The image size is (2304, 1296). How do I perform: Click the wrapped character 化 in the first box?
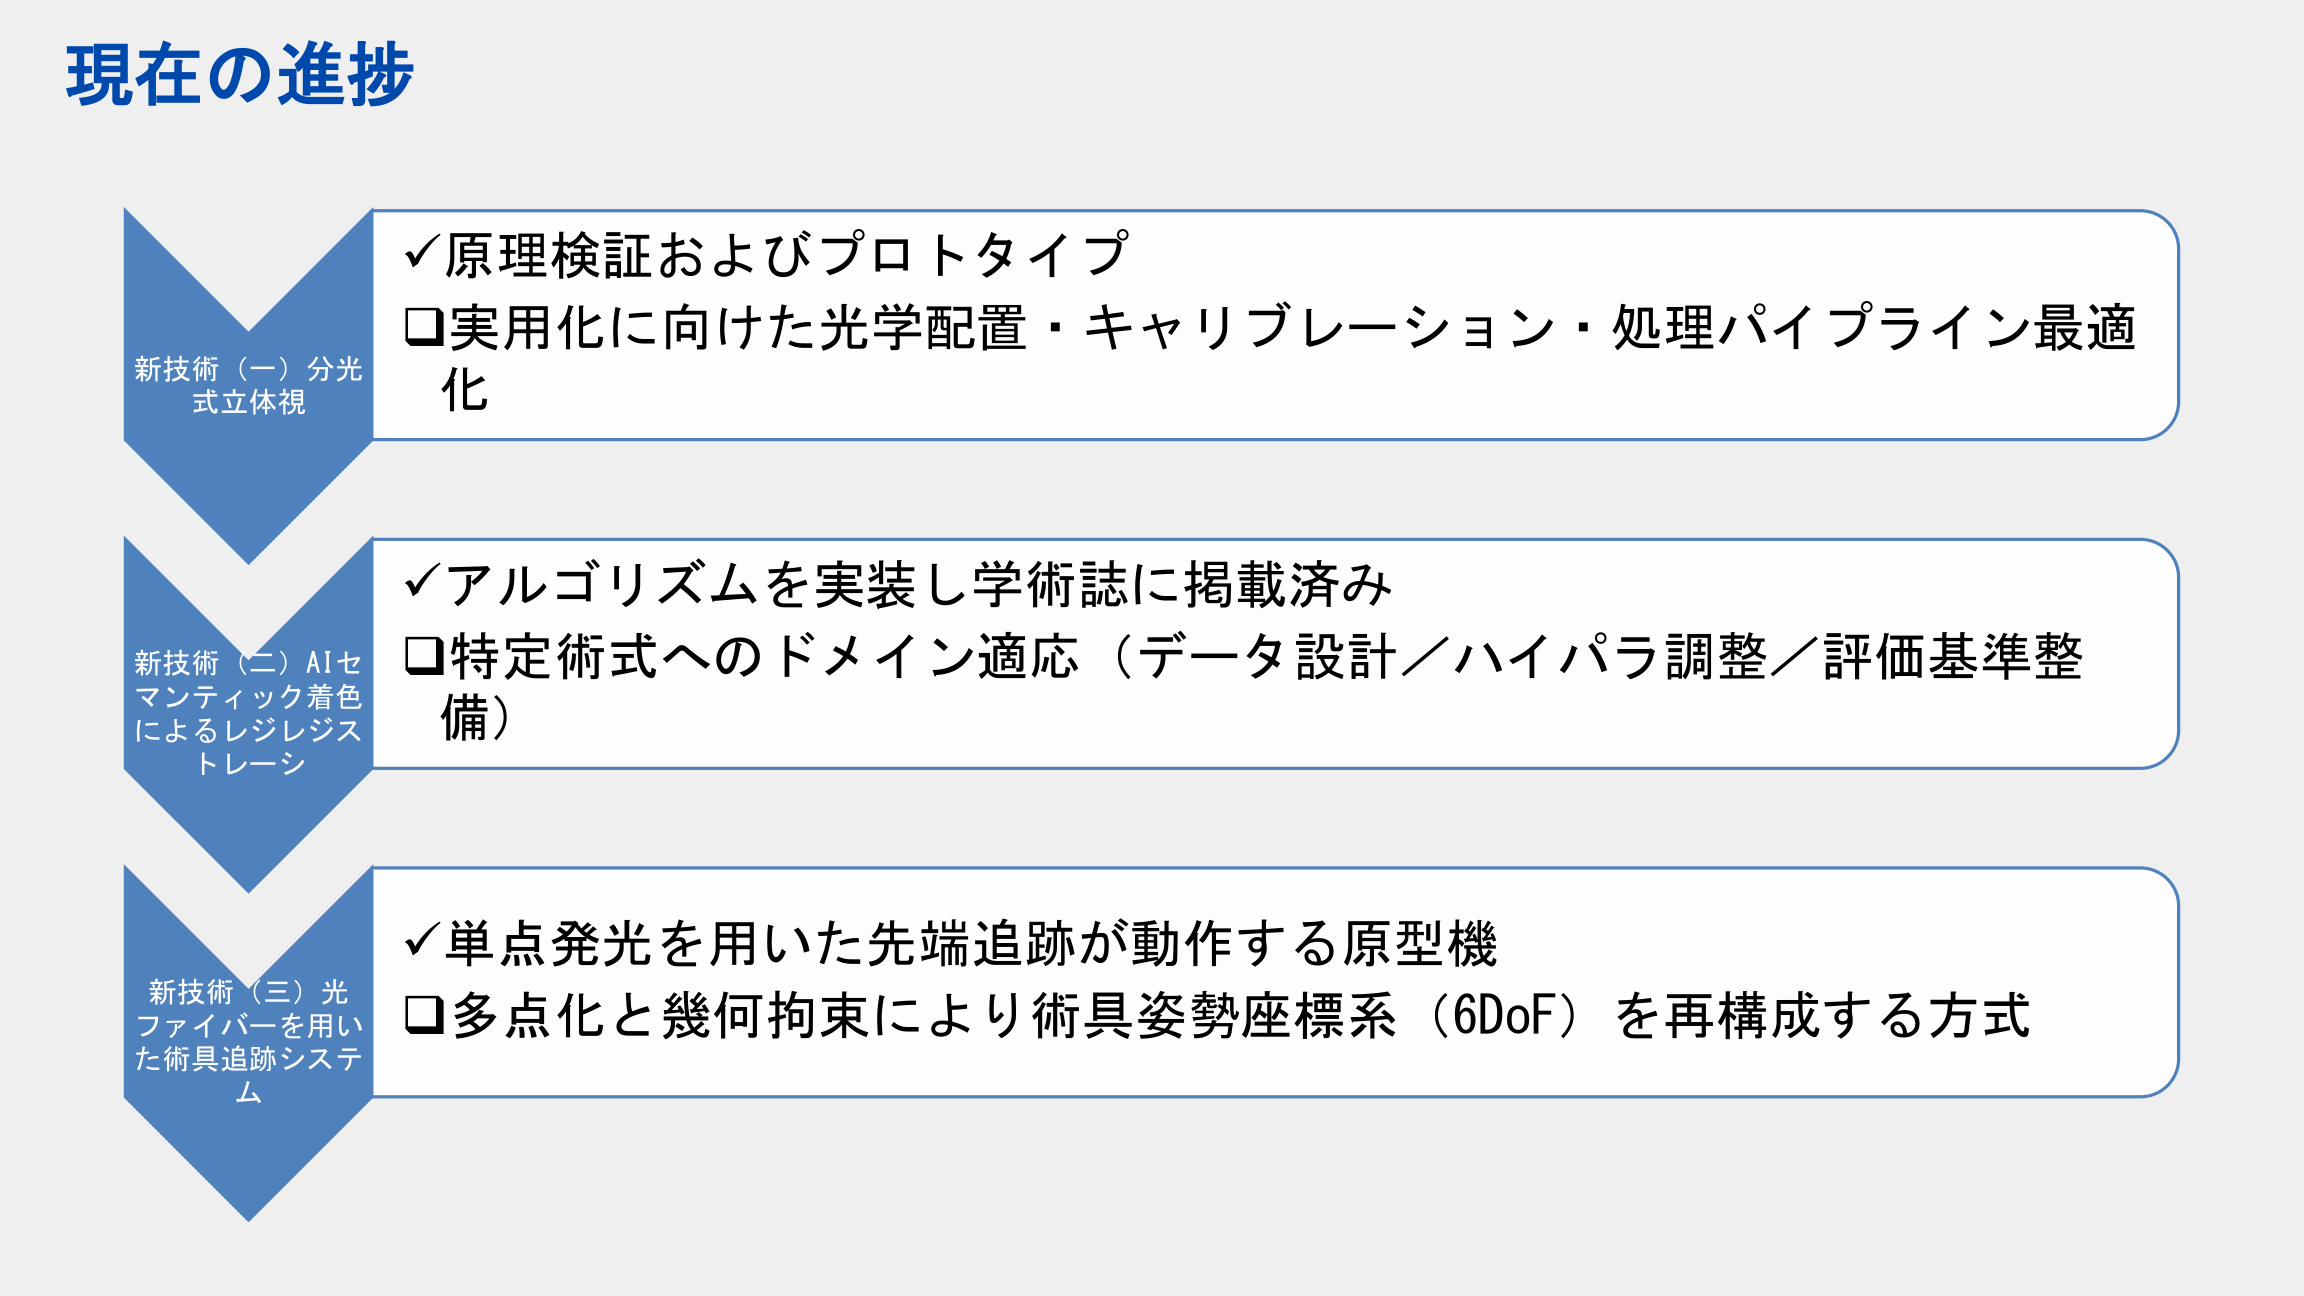pyautogui.click(x=465, y=390)
